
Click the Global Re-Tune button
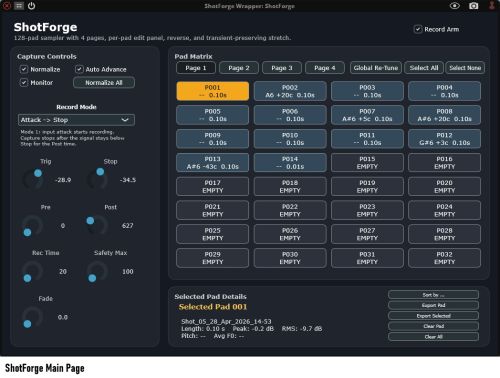point(376,68)
